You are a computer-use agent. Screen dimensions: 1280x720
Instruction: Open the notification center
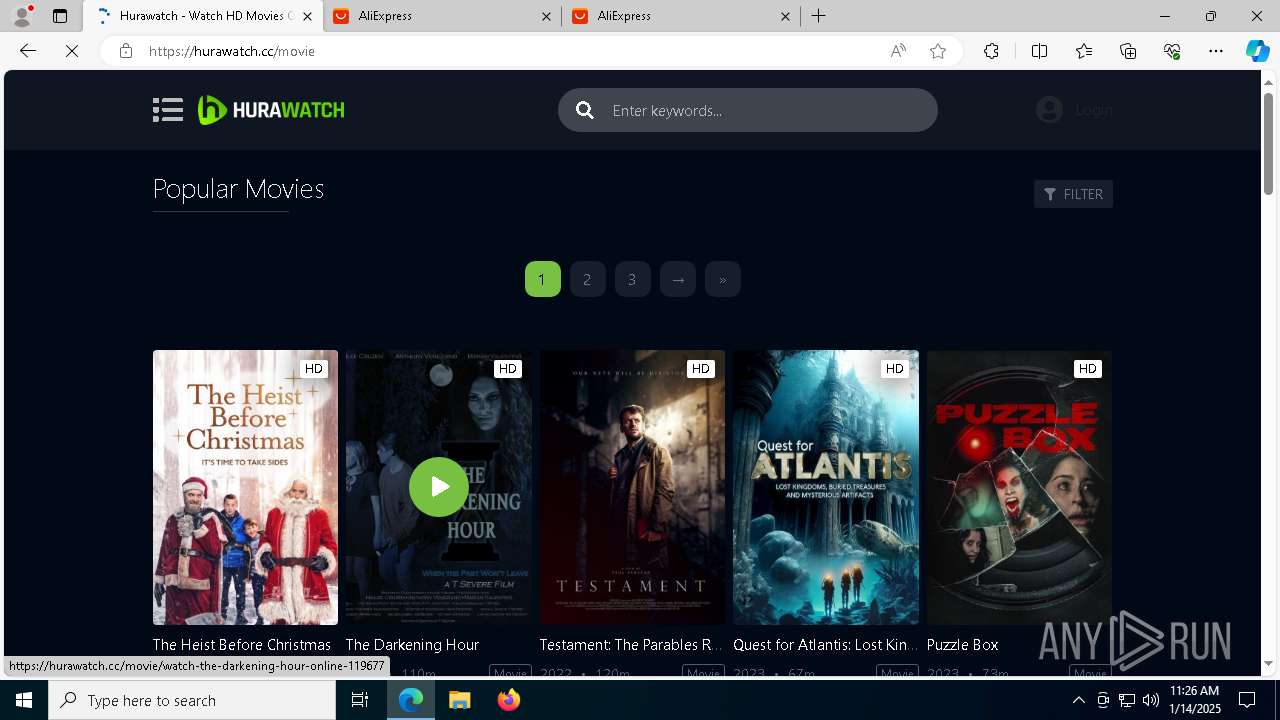click(x=1247, y=700)
